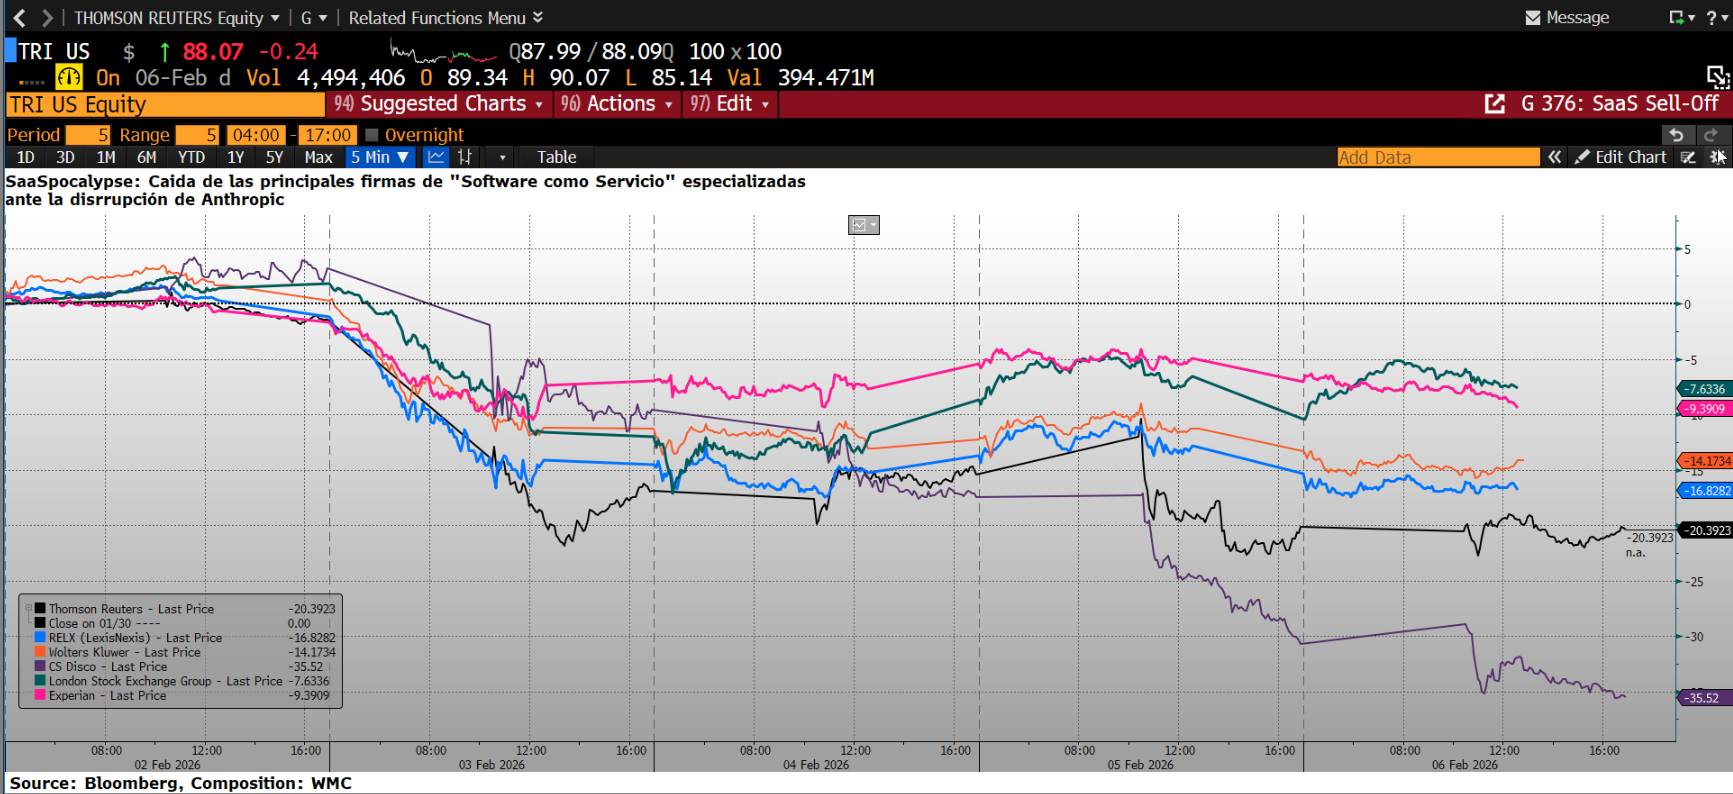
Task: Click the -7.6336 green value tag
Action: point(1704,389)
